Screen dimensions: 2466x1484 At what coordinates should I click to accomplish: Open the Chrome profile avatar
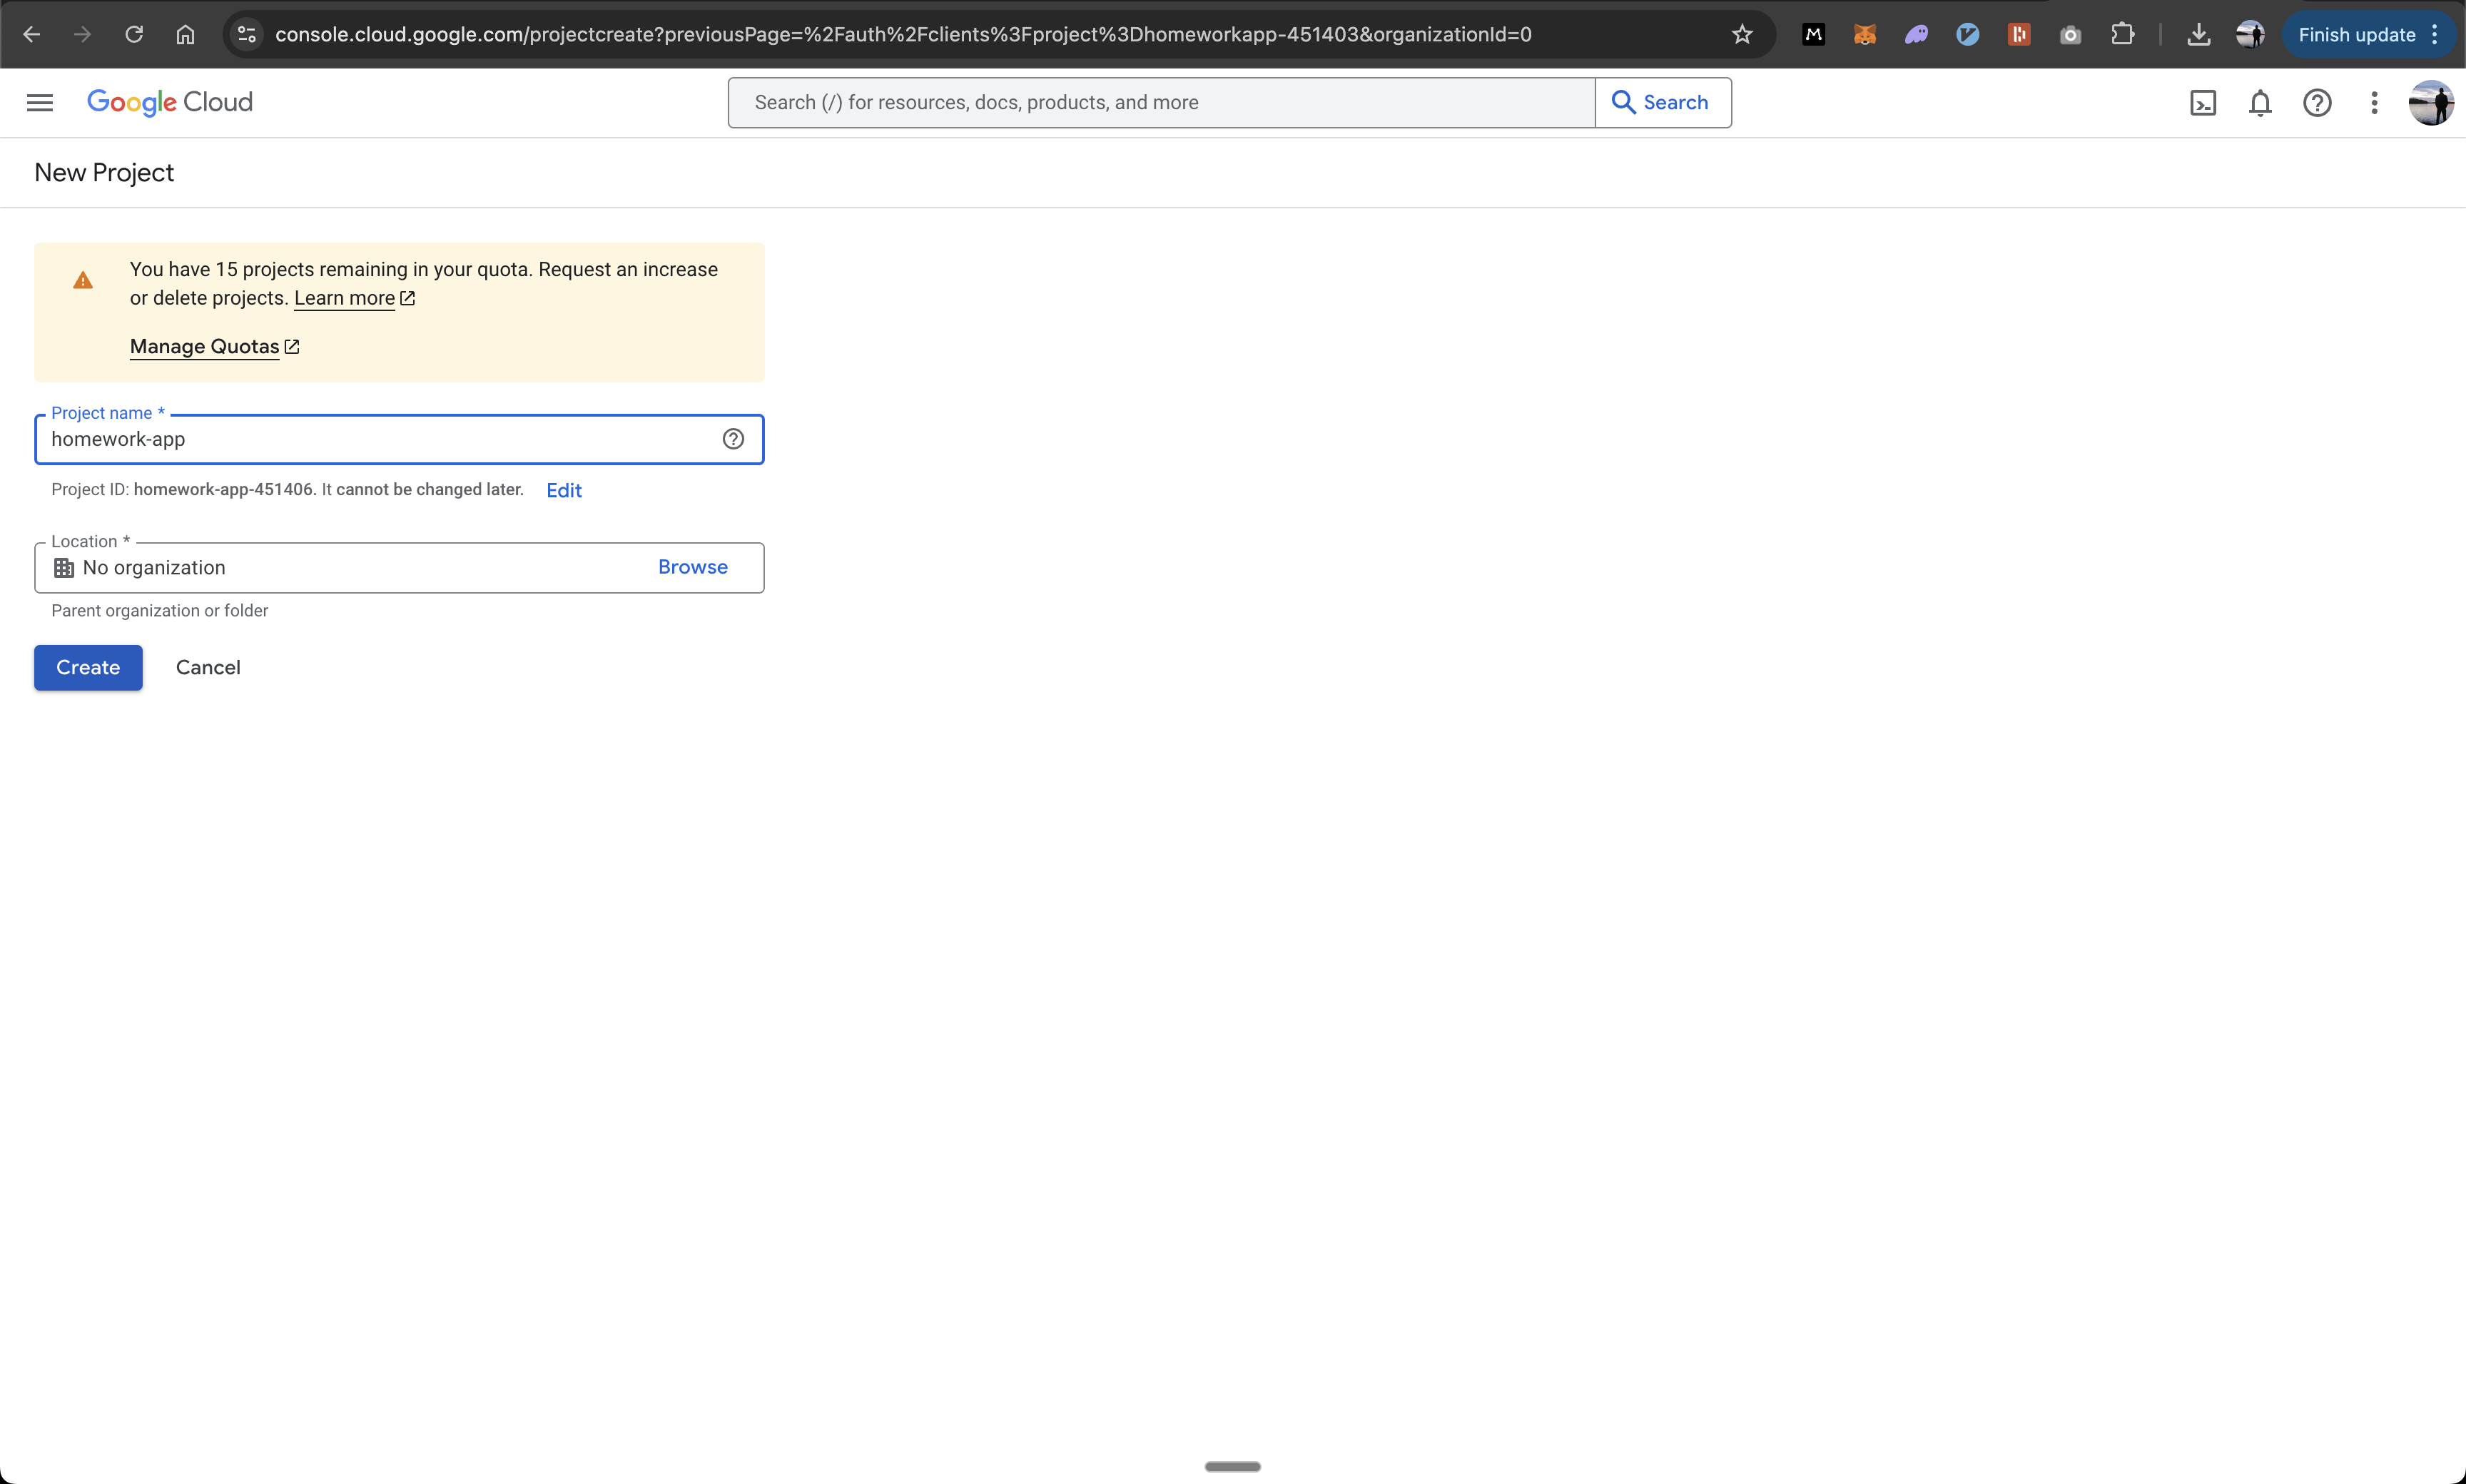(x=2250, y=34)
